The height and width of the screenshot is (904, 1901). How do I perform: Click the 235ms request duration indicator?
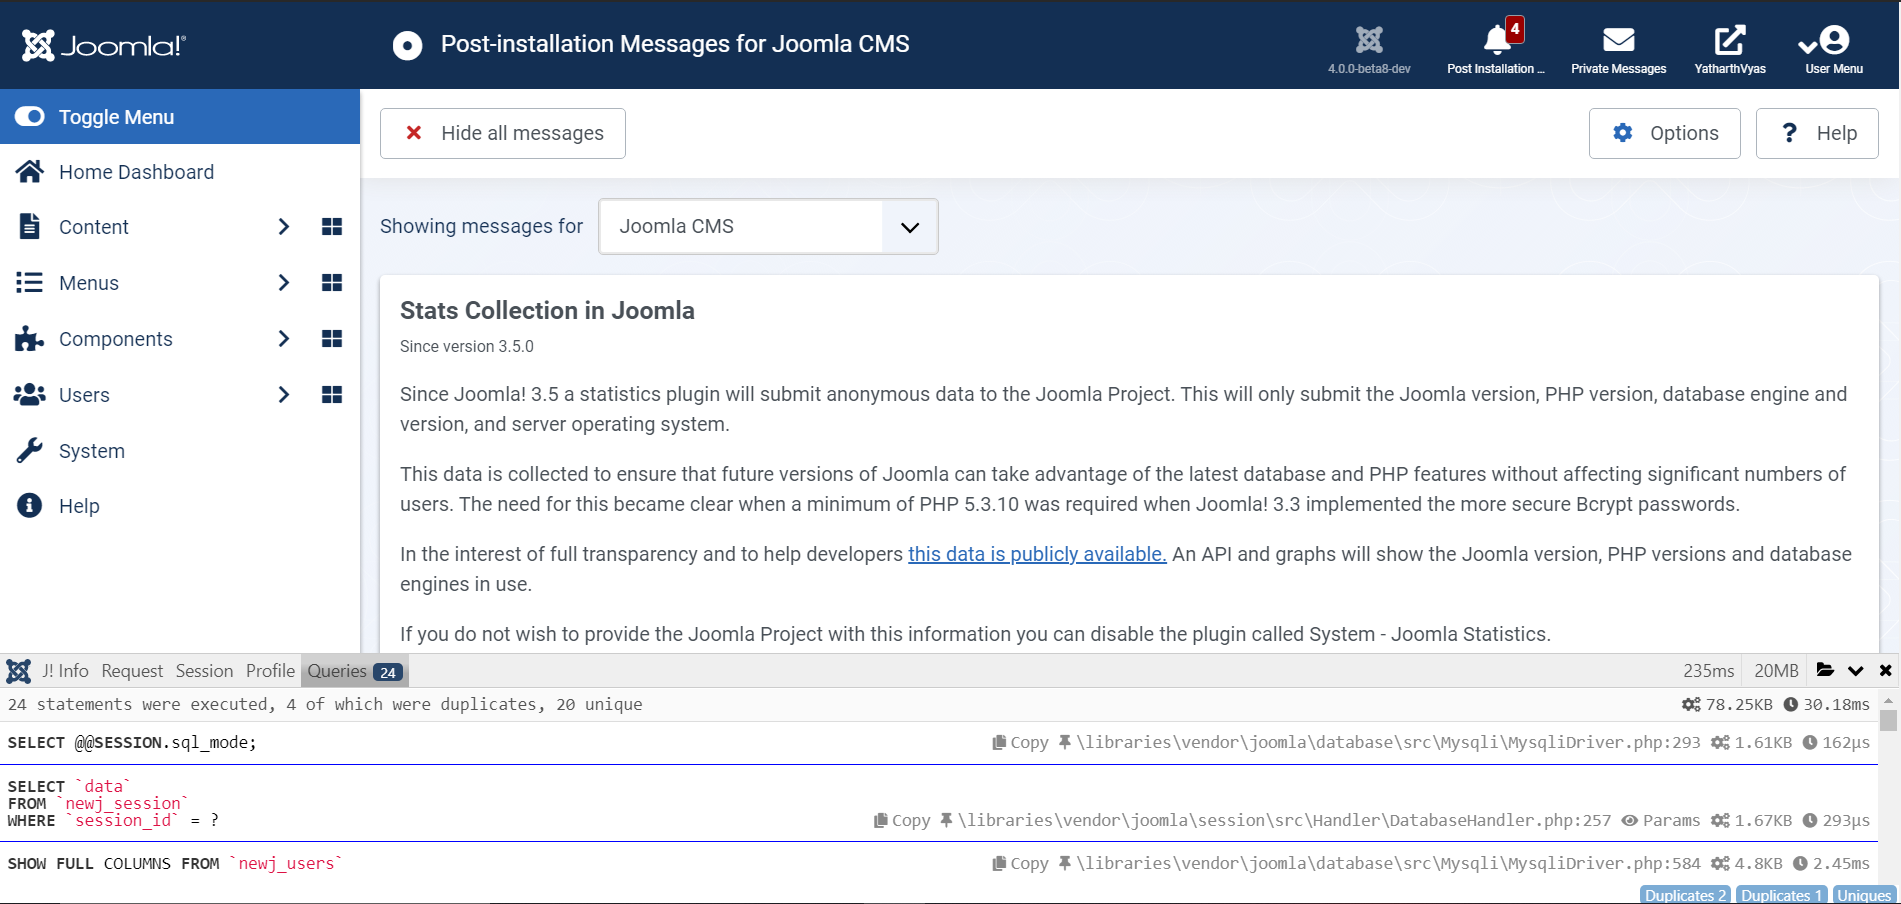1708,671
